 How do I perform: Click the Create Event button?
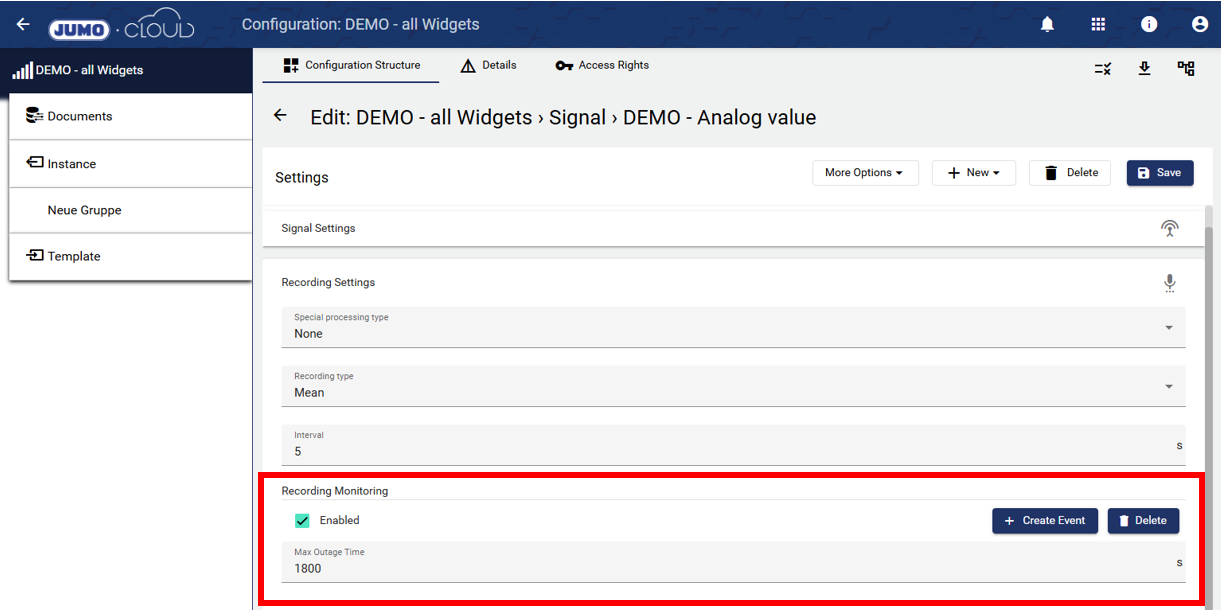1044,520
